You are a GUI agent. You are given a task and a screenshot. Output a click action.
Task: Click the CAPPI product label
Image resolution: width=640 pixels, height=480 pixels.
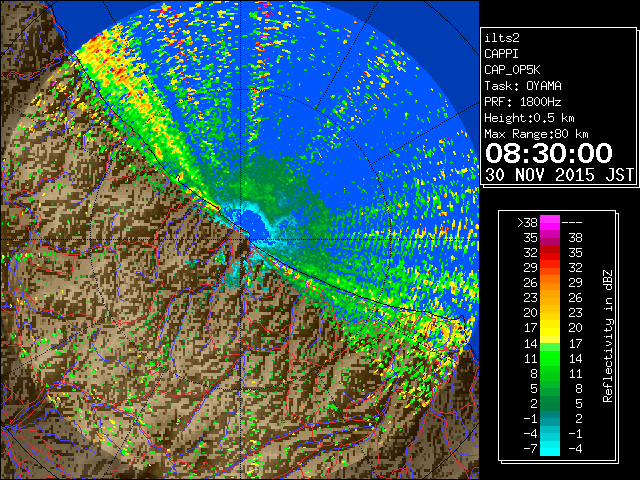tap(501, 54)
